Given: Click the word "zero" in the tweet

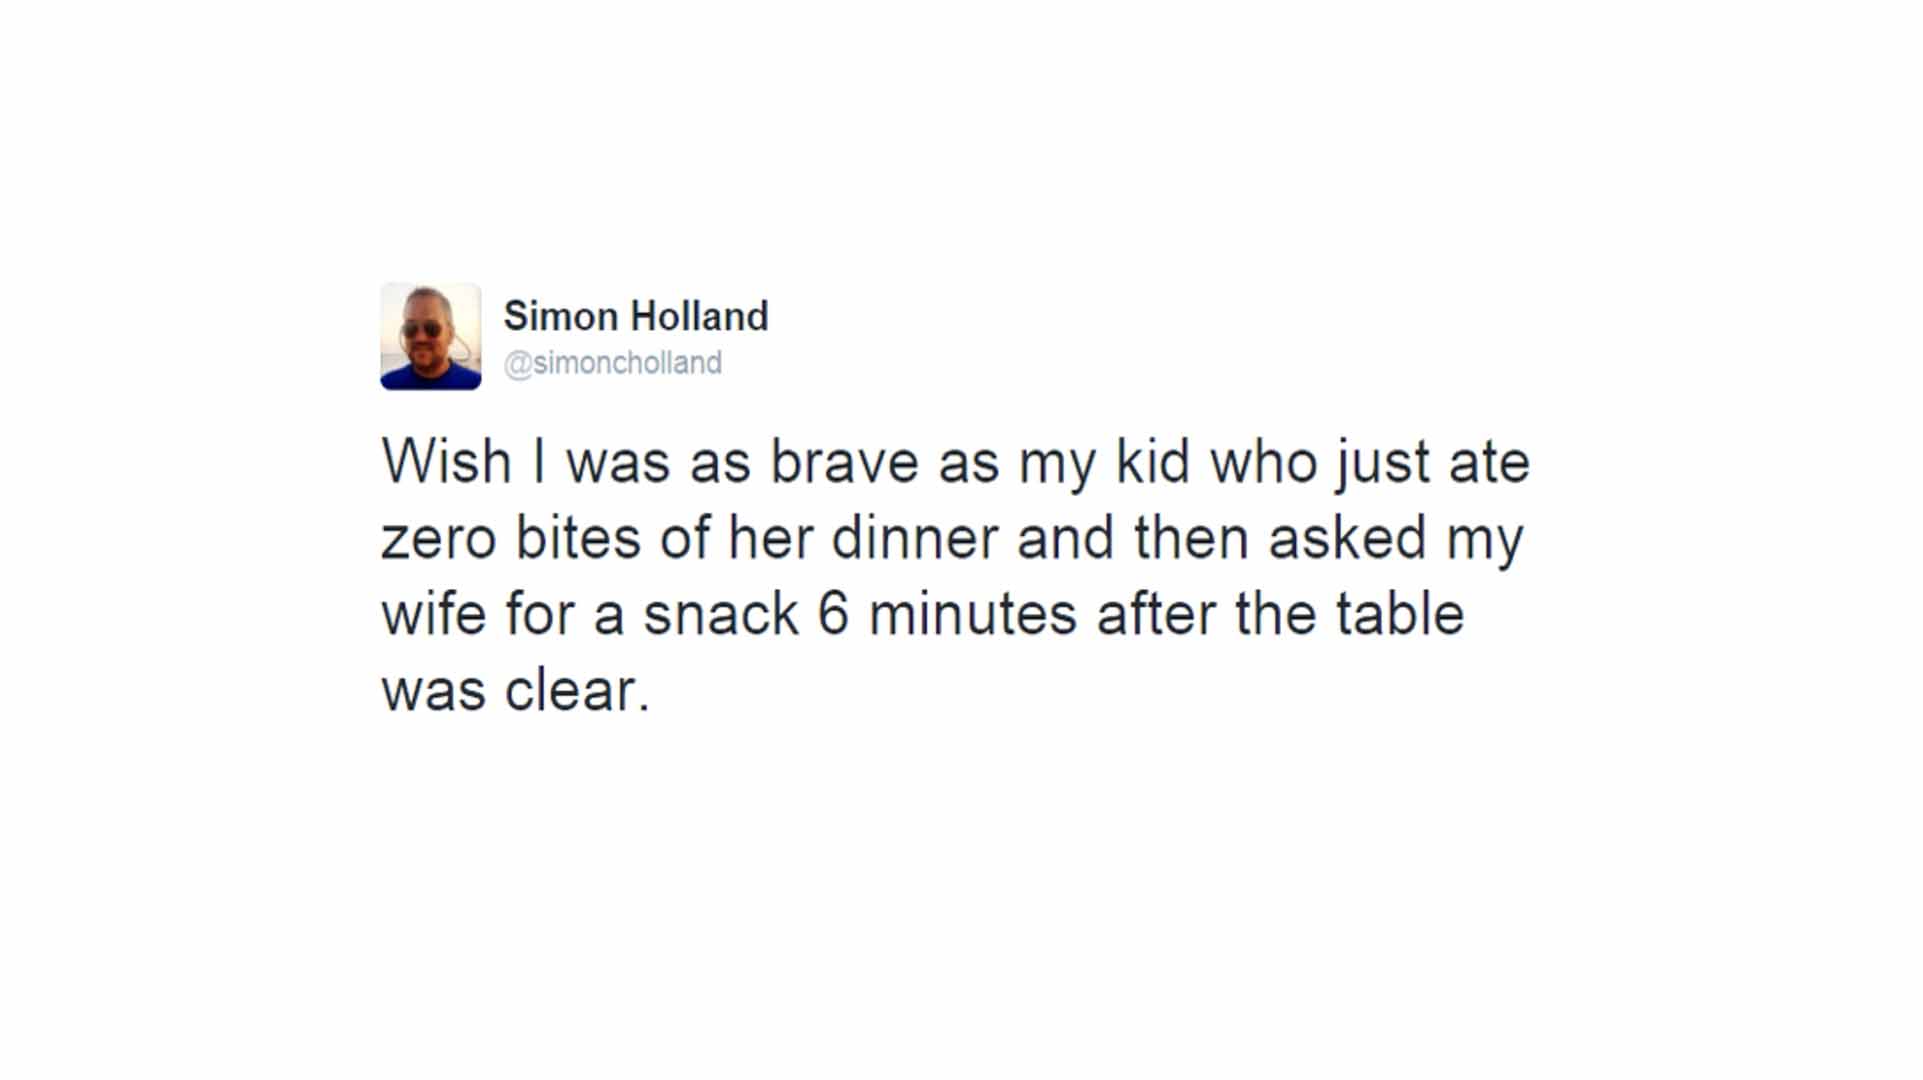Looking at the screenshot, I should [x=439, y=539].
